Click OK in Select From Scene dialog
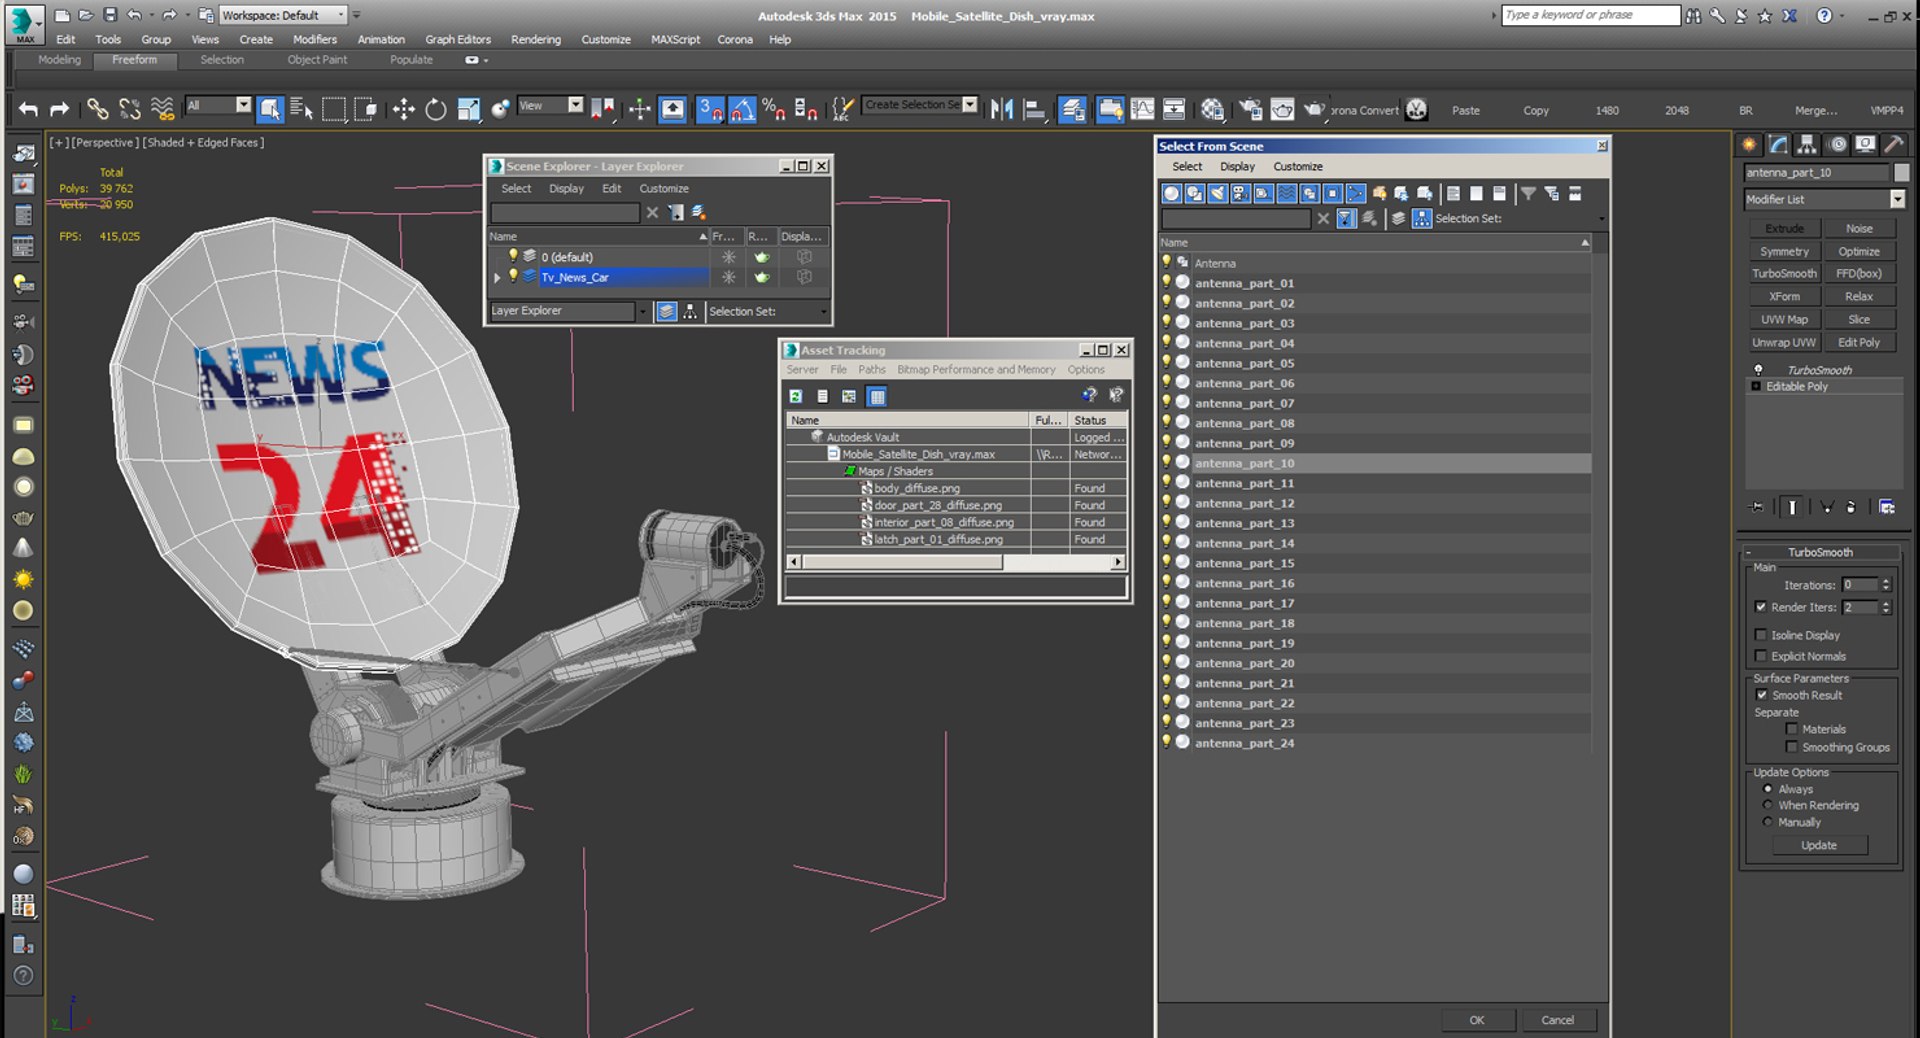Image resolution: width=1920 pixels, height=1038 pixels. [x=1477, y=1020]
